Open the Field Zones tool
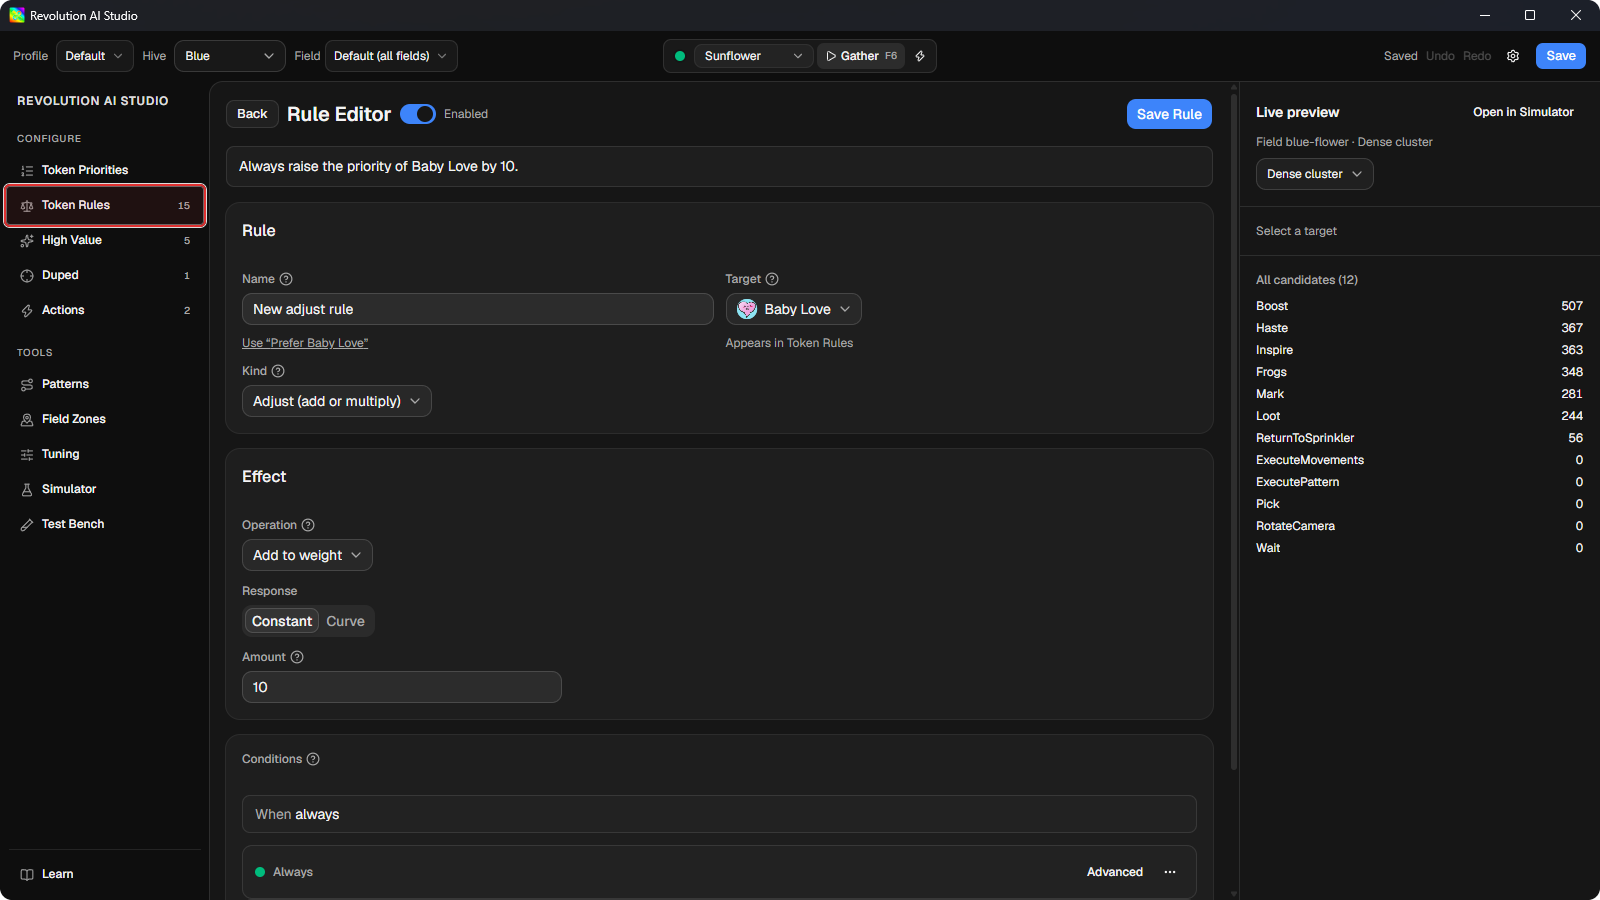 point(105,419)
